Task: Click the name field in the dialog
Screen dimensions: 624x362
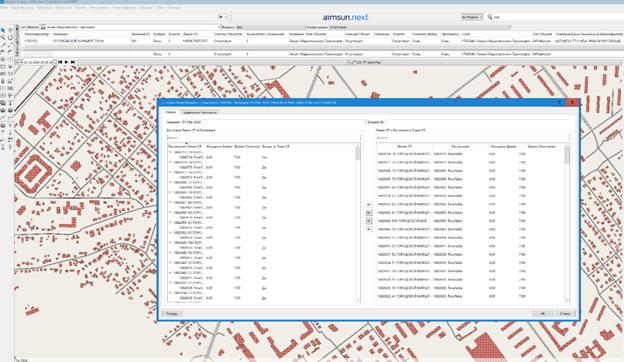Action: tap(272, 122)
